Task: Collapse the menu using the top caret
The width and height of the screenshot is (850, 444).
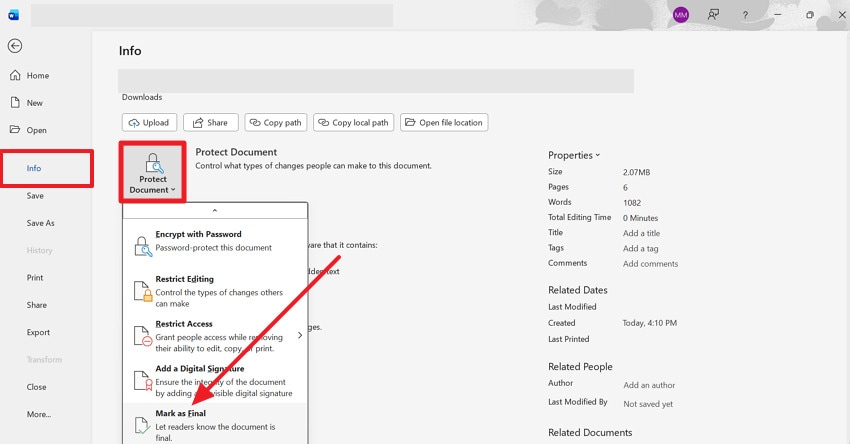Action: pyautogui.click(x=215, y=211)
